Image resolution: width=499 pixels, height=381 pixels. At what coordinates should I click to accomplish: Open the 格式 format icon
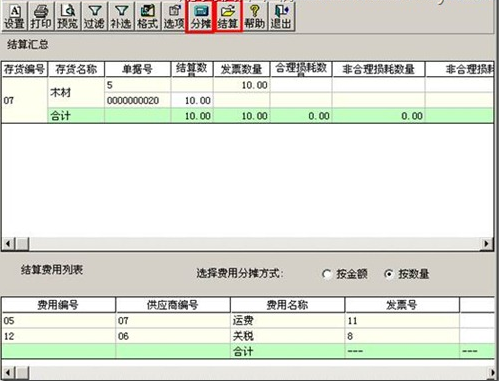147,17
